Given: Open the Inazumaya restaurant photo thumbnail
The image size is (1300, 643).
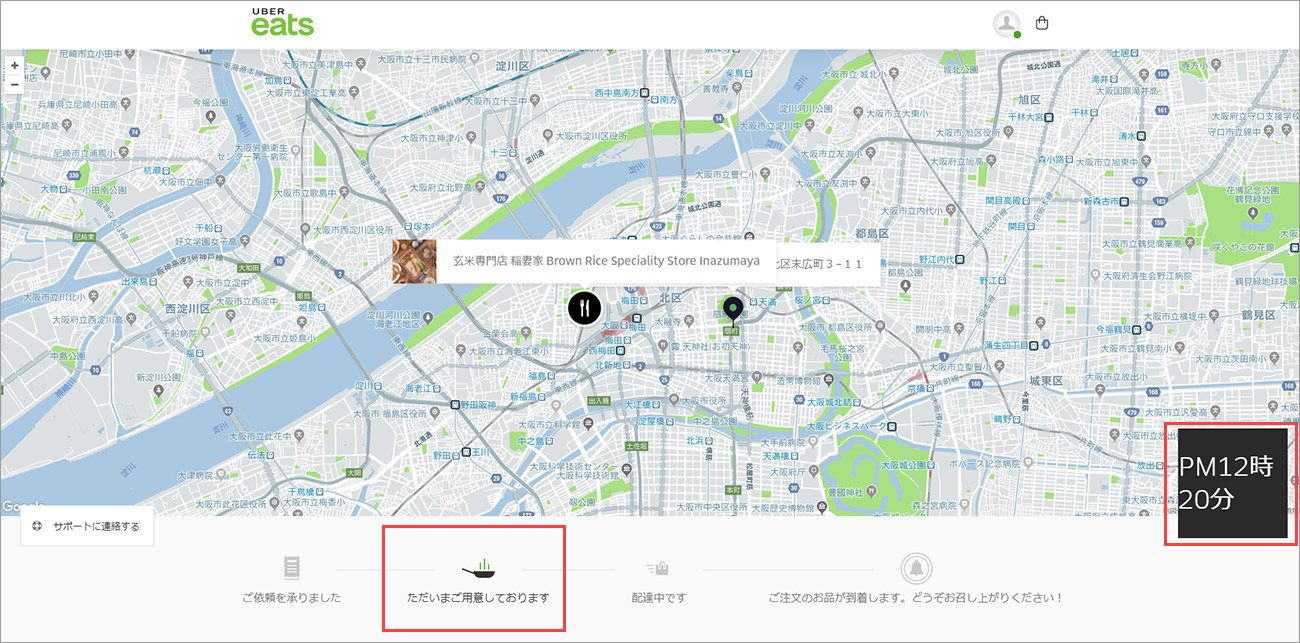Looking at the screenshot, I should pos(414,261).
